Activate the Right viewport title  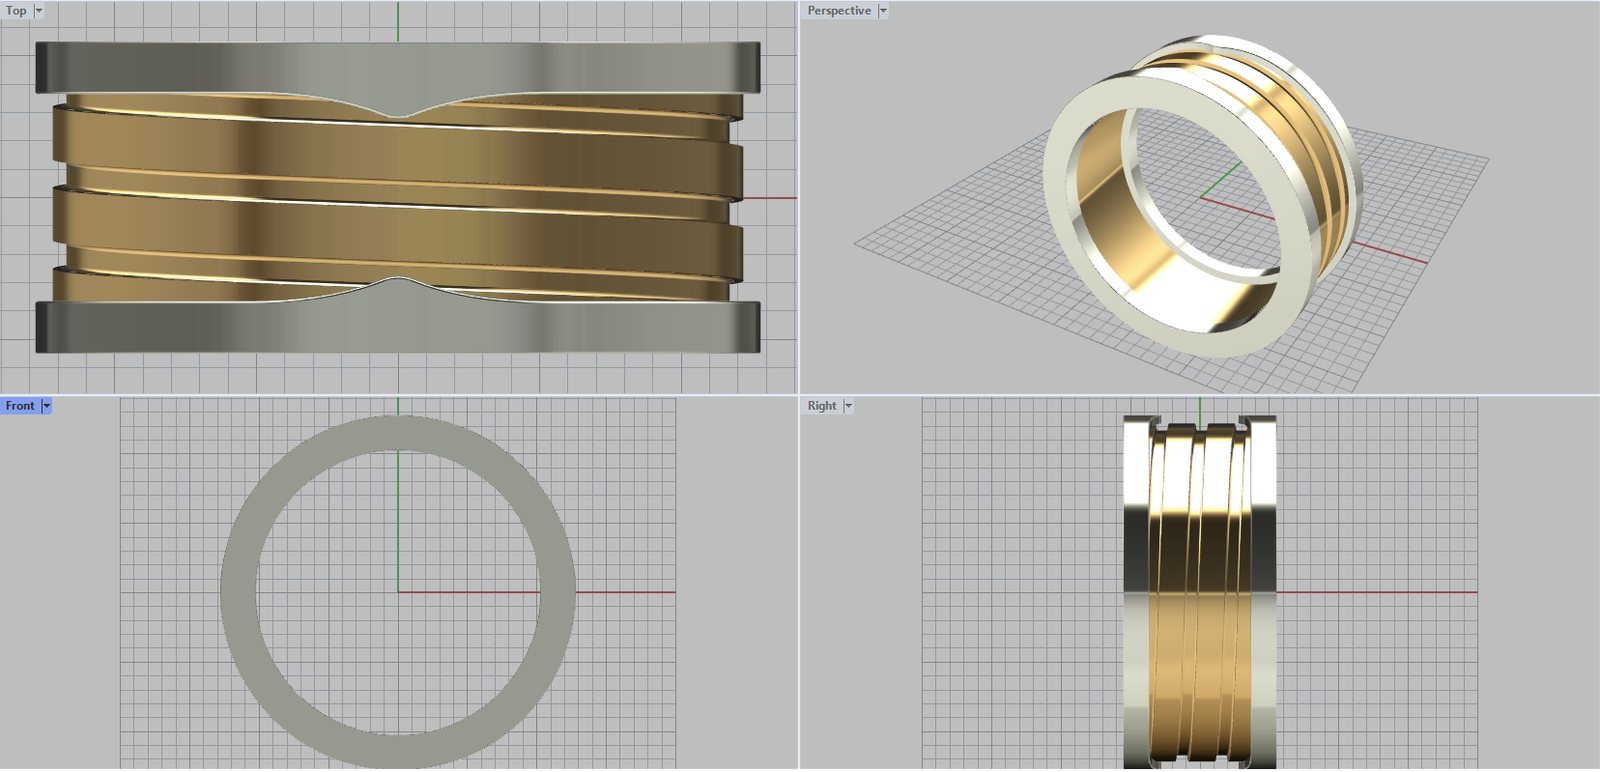822,406
